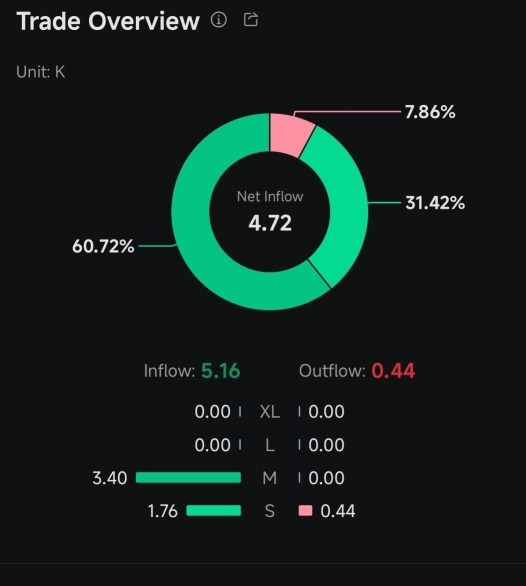526x586 pixels.
Task: Tap the 31.42% percentage label
Action: click(435, 203)
